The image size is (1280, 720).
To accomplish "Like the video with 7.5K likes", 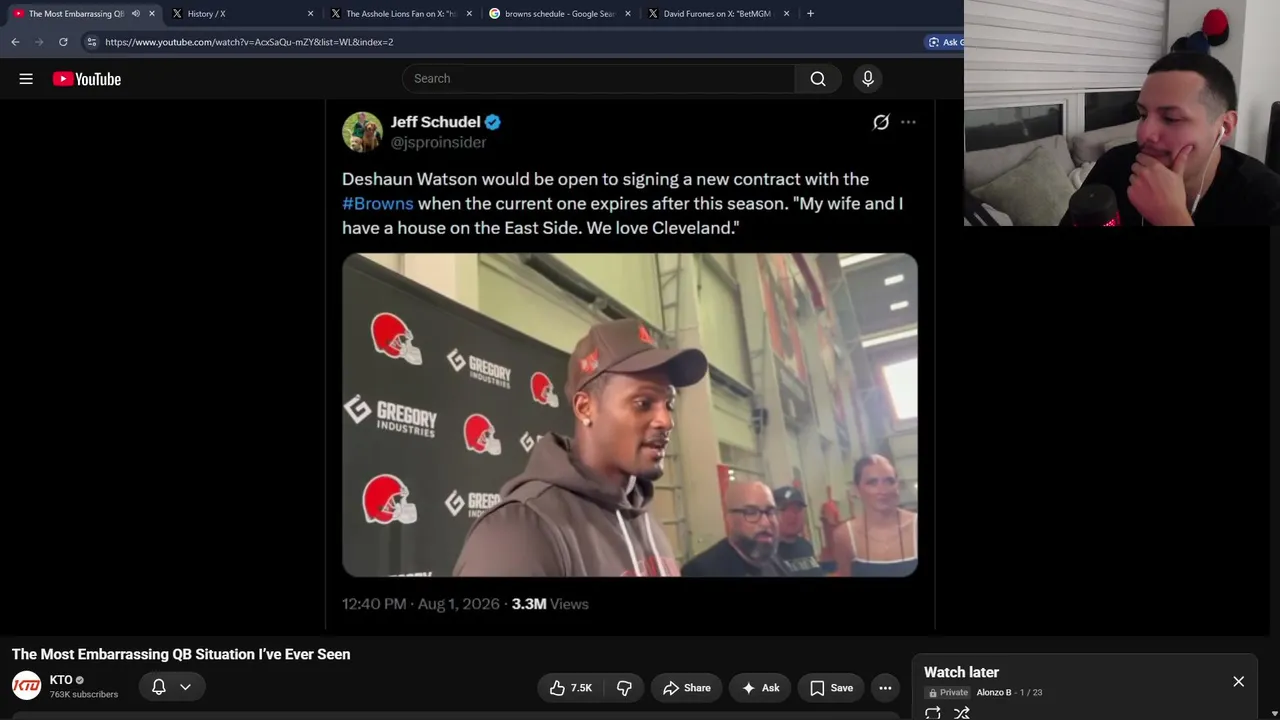I will tap(571, 687).
